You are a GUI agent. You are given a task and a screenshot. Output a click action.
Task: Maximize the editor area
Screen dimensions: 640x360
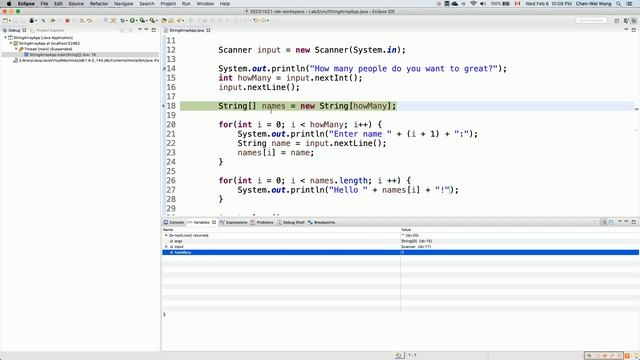click(633, 30)
